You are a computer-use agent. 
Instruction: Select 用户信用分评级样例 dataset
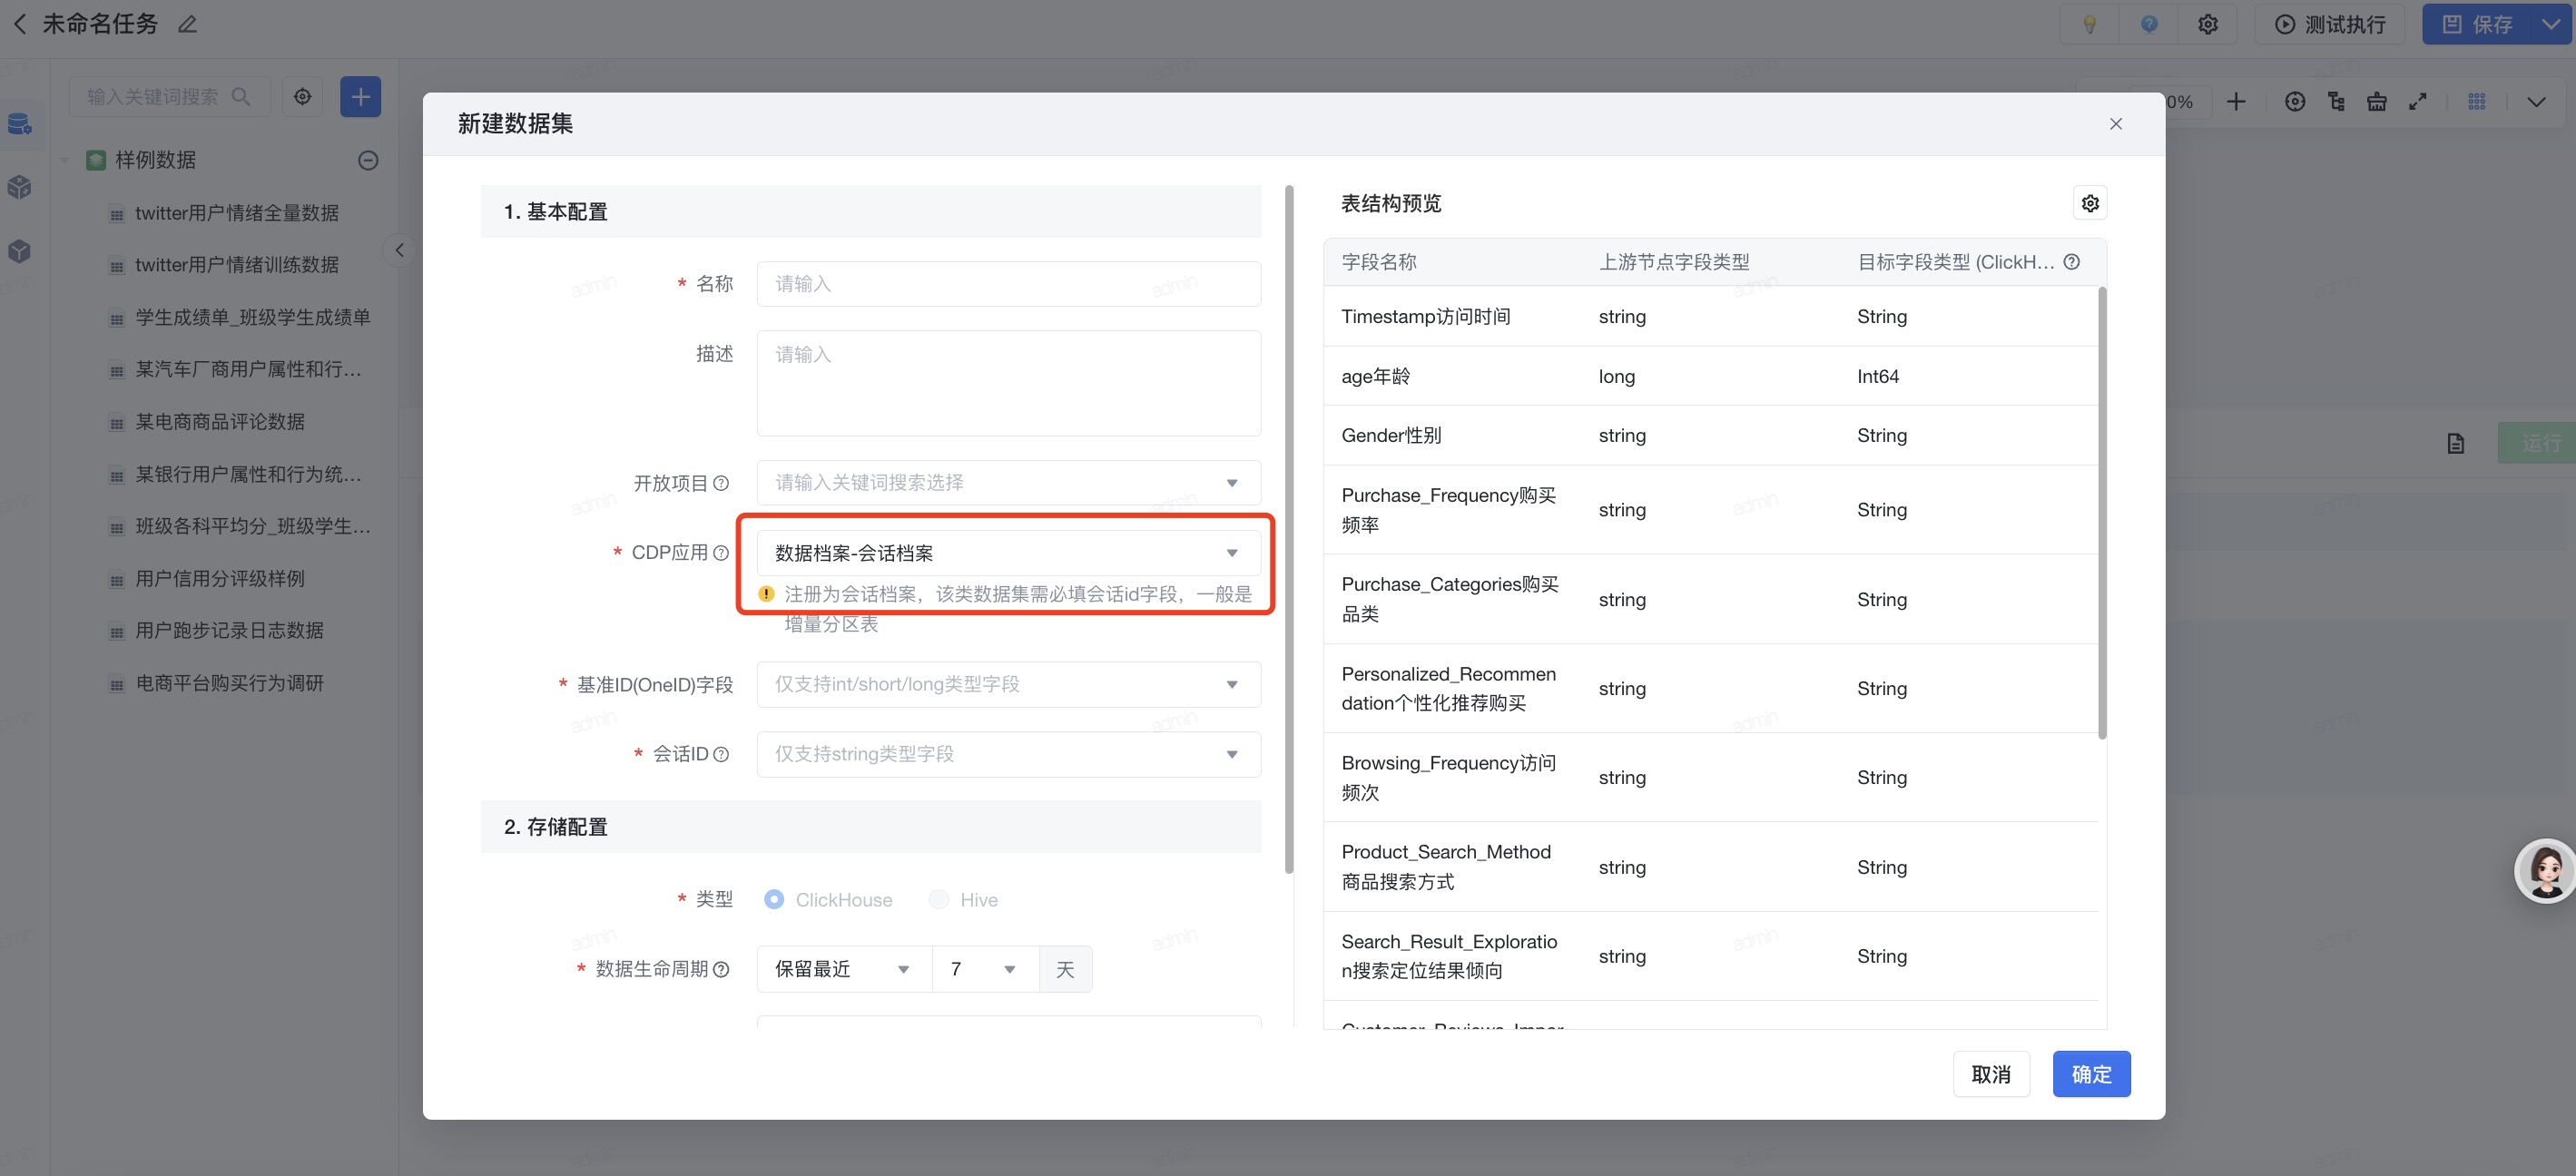[220, 579]
